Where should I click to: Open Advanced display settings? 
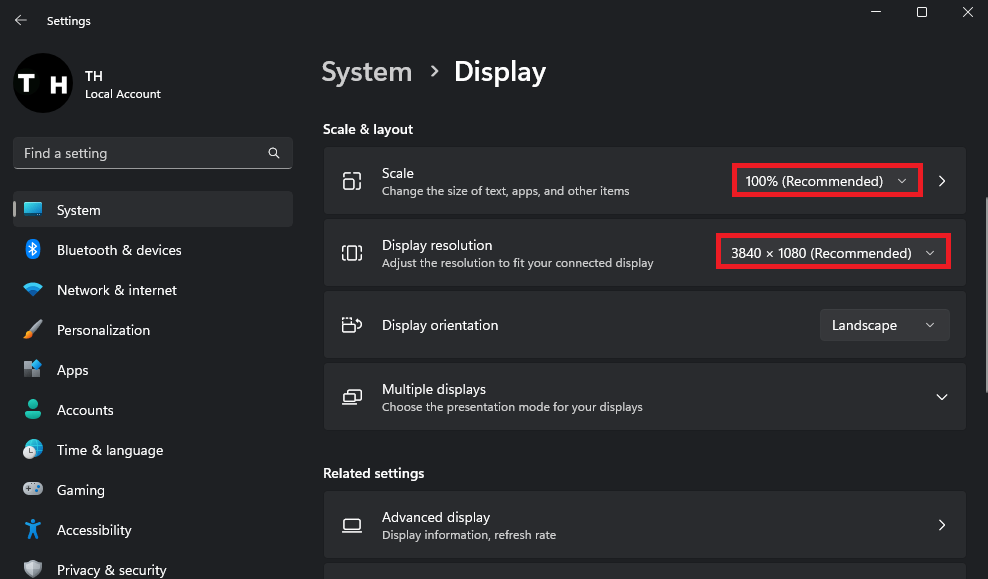pyautogui.click(x=644, y=525)
